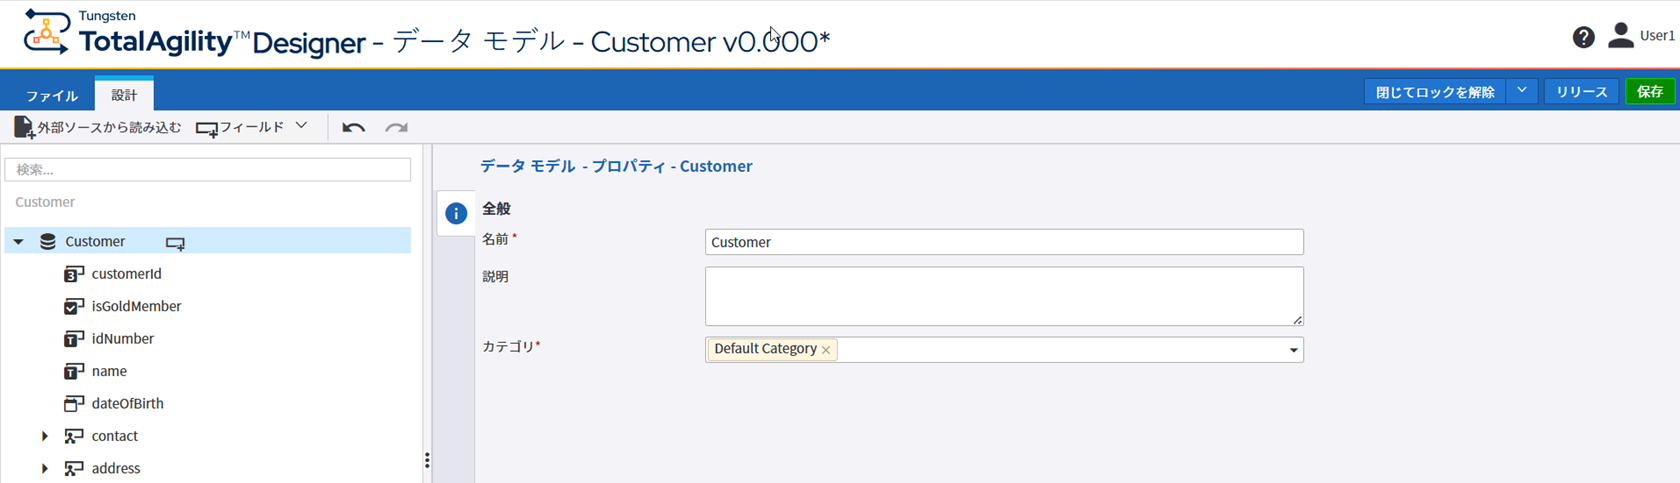1680x483 pixels.
Task: Remove the Default Category tag
Action: (x=826, y=350)
